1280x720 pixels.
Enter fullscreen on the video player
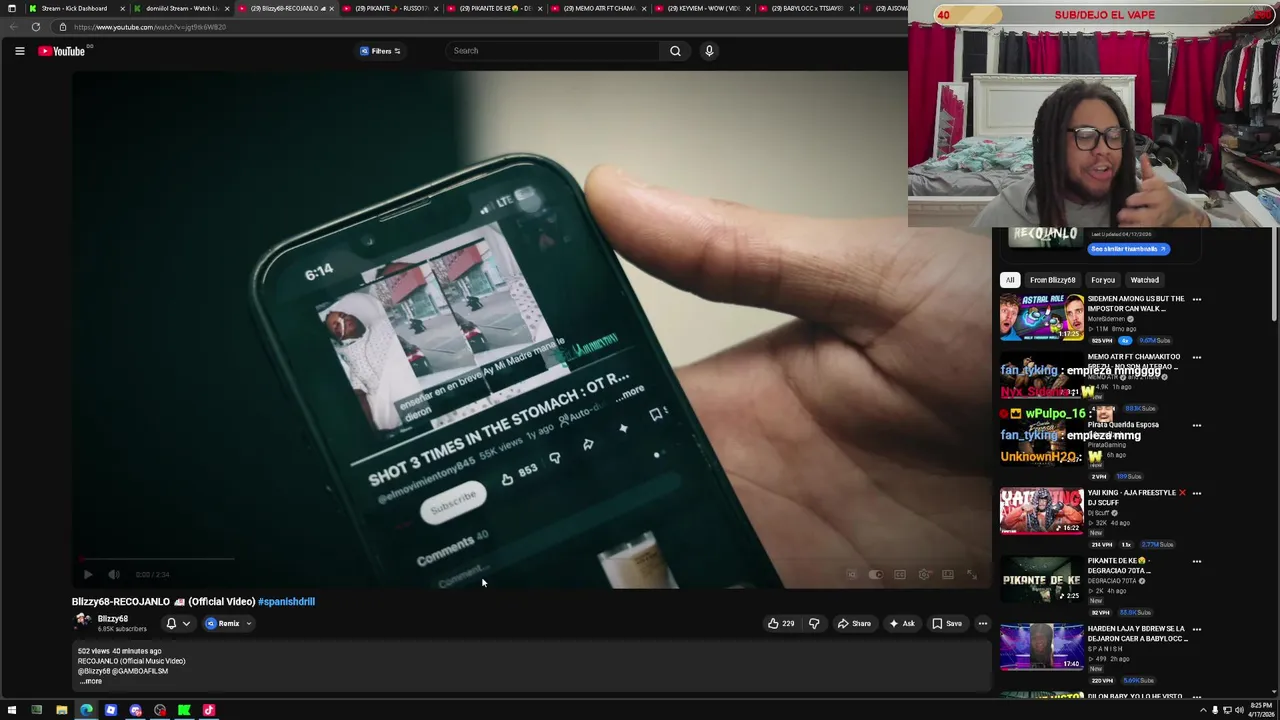972,574
